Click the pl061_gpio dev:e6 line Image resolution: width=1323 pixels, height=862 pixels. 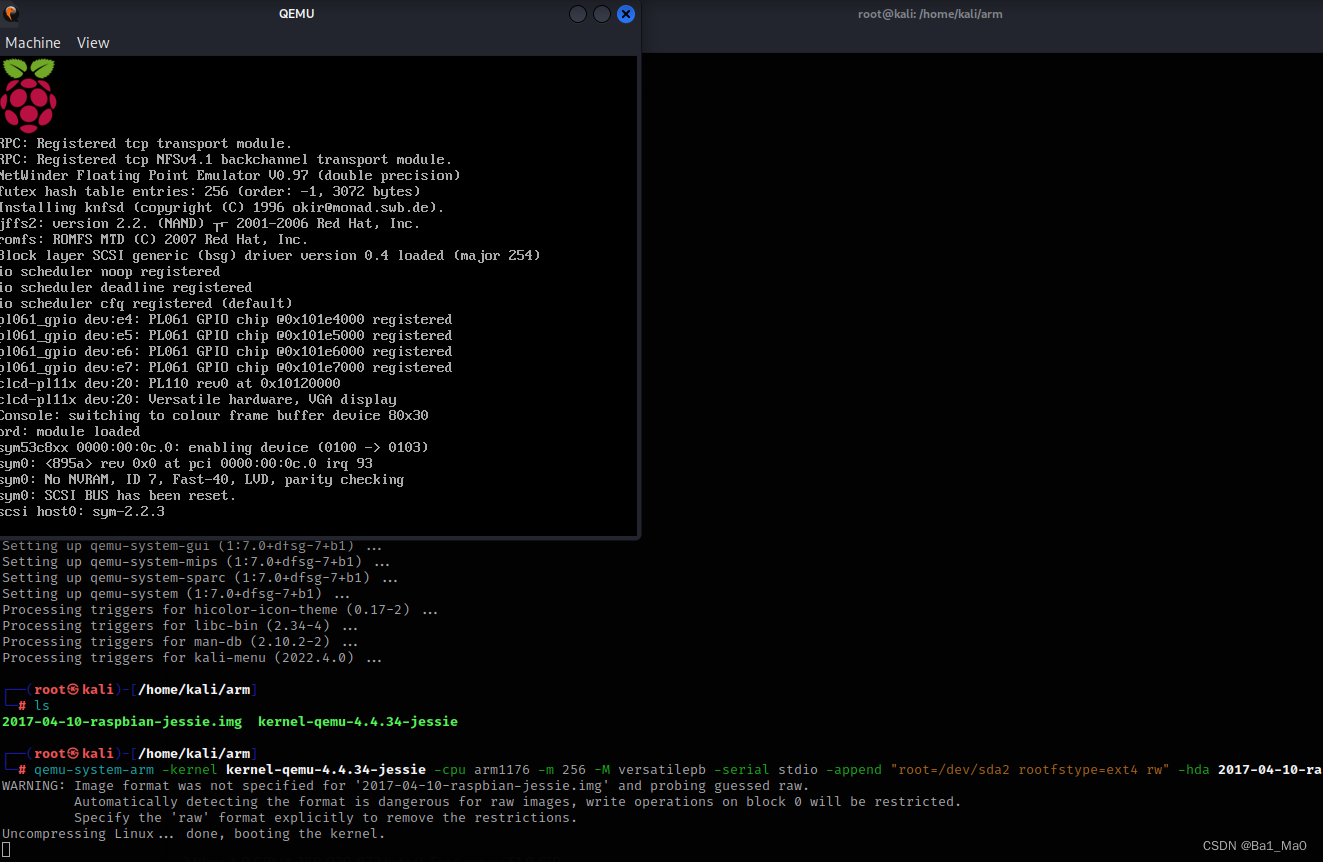tap(226, 352)
